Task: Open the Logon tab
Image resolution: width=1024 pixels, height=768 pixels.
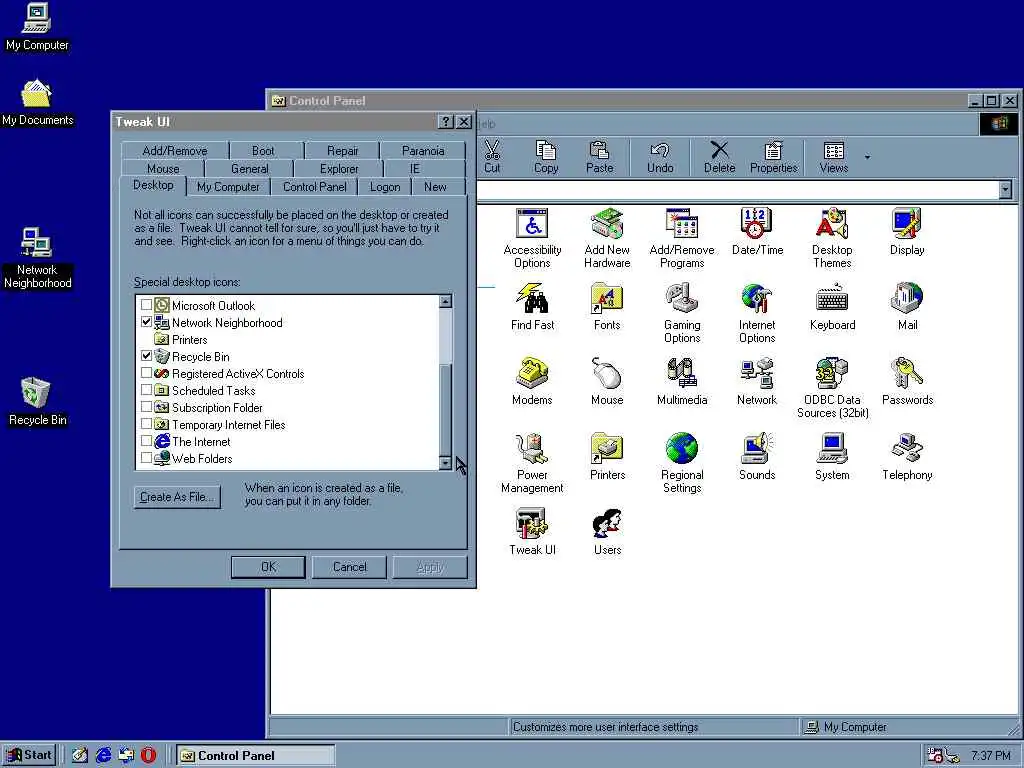Action: (385, 187)
